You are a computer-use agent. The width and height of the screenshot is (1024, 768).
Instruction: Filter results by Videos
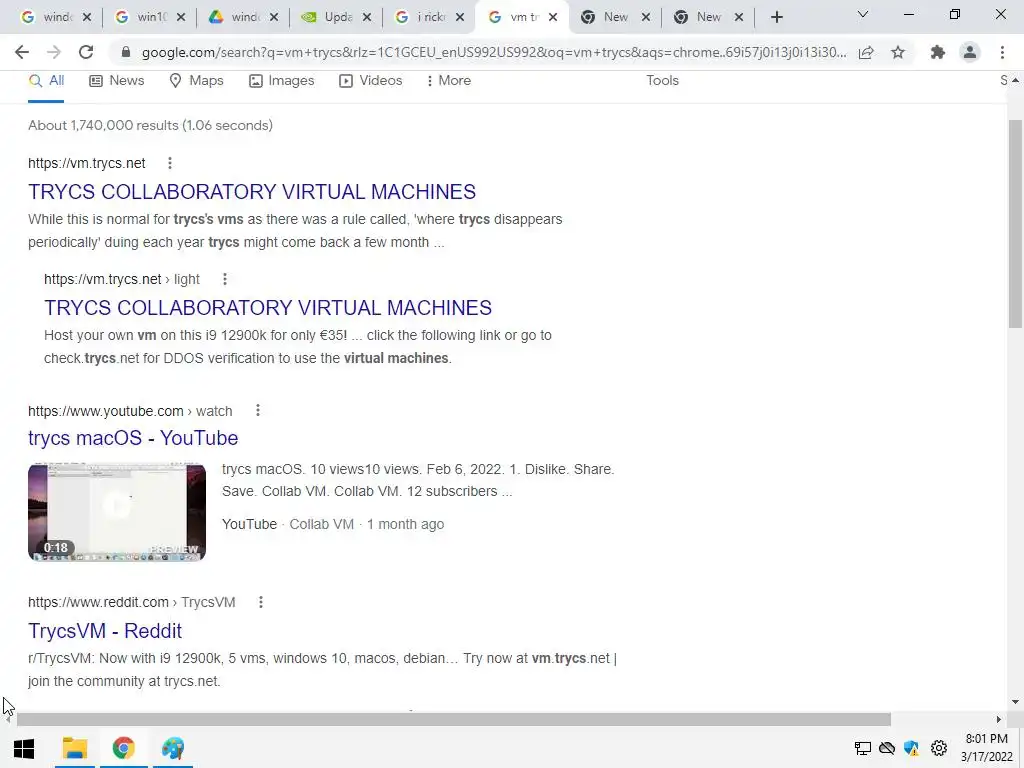click(370, 81)
